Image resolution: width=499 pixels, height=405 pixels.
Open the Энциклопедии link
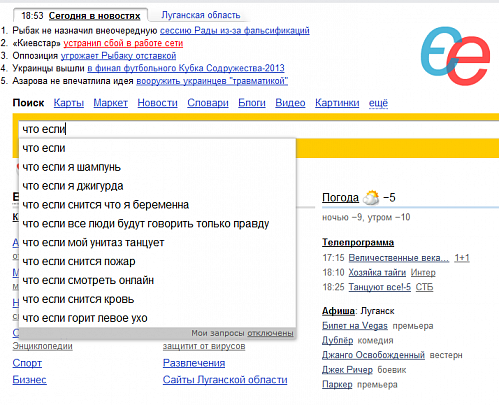pos(42,346)
